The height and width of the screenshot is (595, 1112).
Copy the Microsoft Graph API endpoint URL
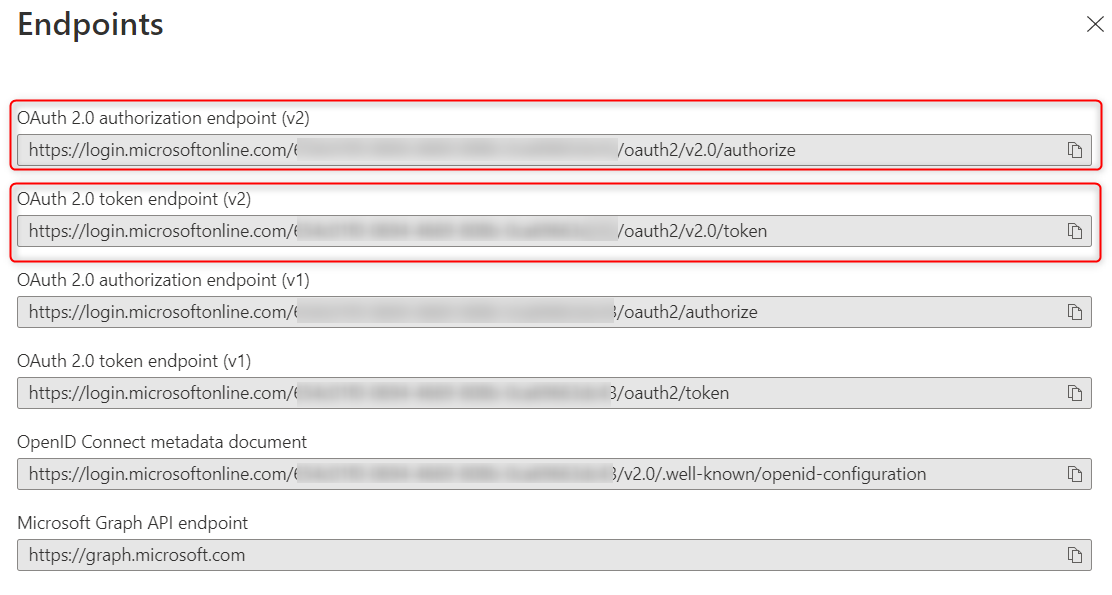1075,555
